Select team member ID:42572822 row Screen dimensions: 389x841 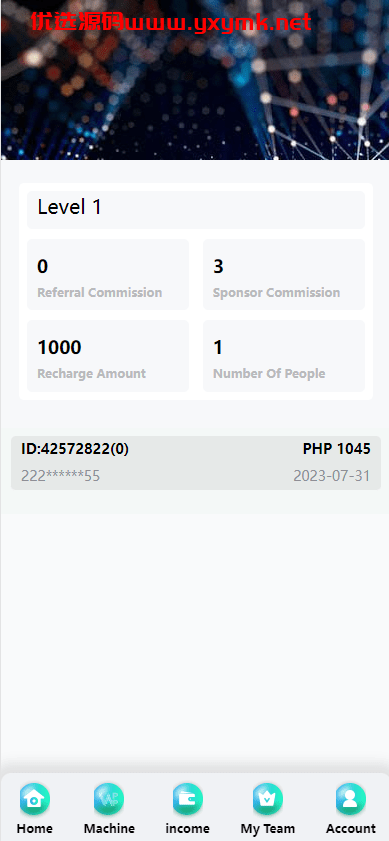pos(196,463)
